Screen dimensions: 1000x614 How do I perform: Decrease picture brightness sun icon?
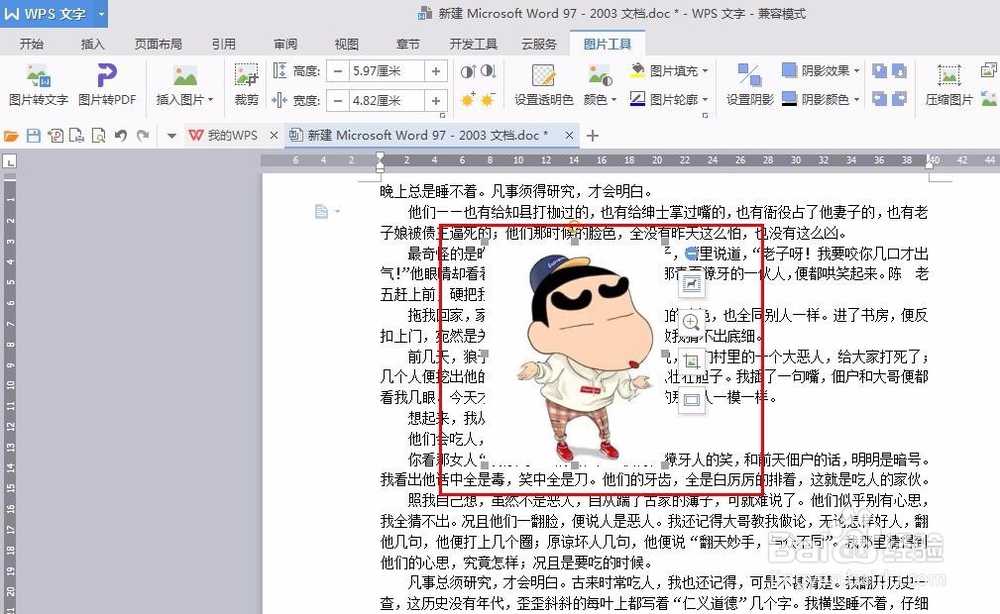click(488, 99)
